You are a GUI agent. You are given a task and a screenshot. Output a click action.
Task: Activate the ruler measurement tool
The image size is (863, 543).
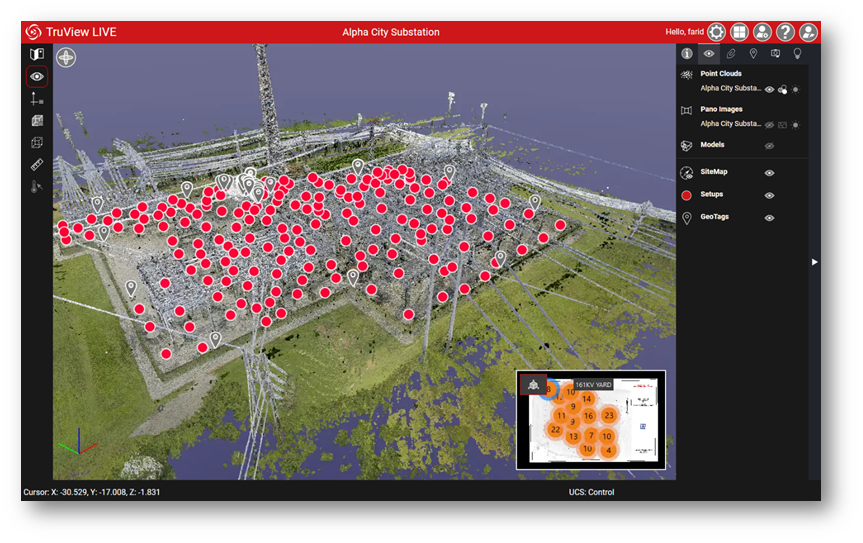(x=37, y=164)
